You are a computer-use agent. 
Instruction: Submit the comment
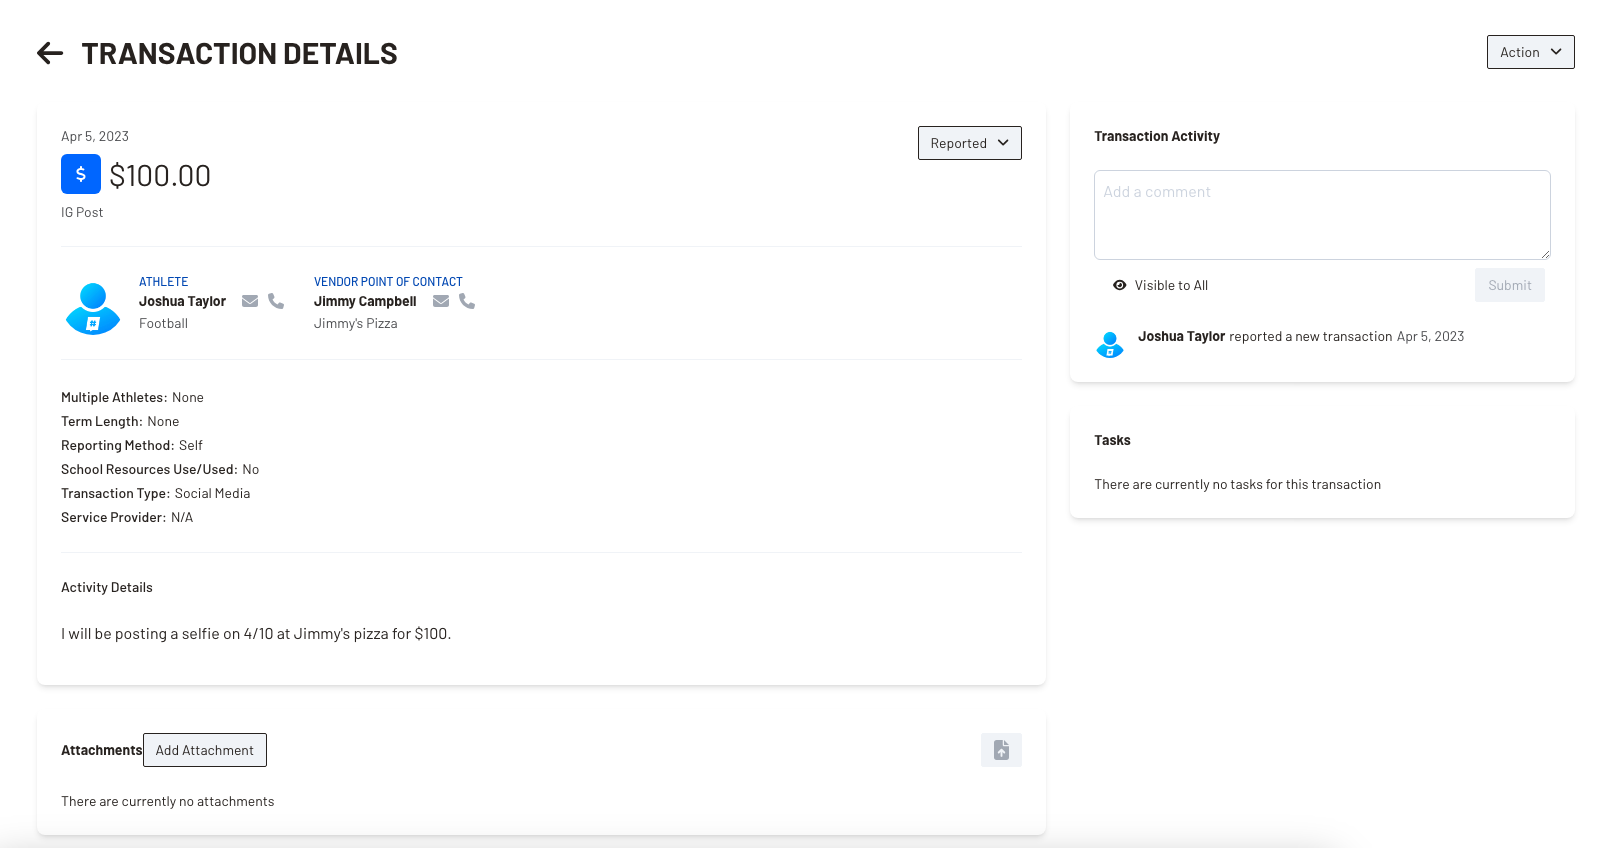click(x=1509, y=285)
